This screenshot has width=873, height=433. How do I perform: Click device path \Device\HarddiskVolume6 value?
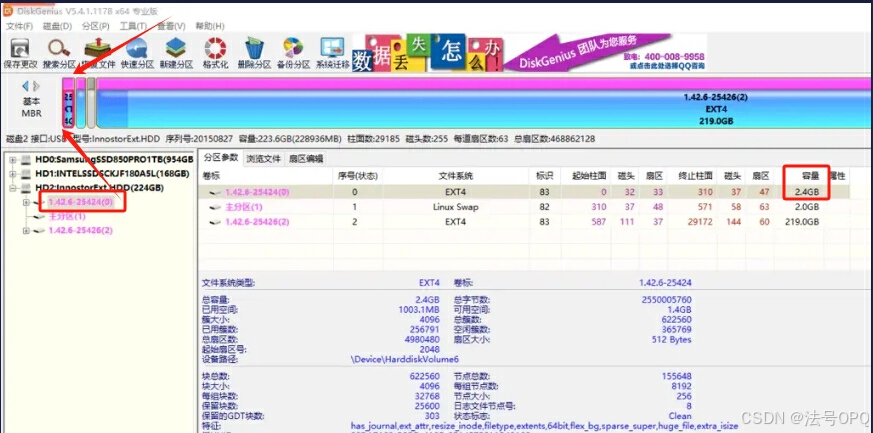(x=405, y=360)
